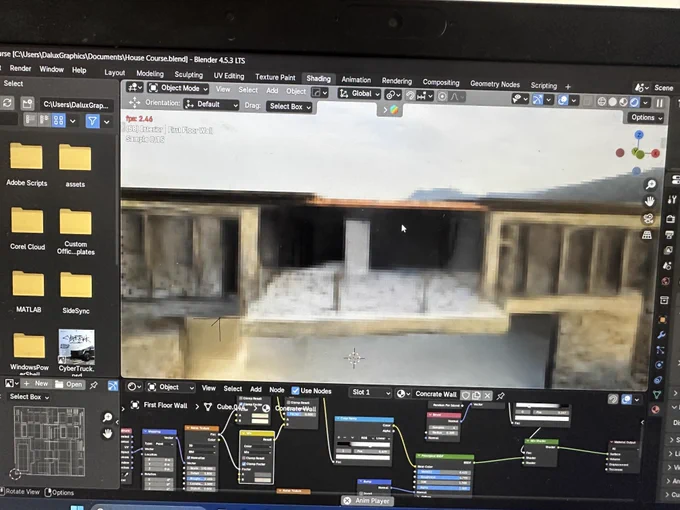Refresh the file browser list
This screenshot has width=680, height=510.
pyautogui.click(x=7, y=103)
